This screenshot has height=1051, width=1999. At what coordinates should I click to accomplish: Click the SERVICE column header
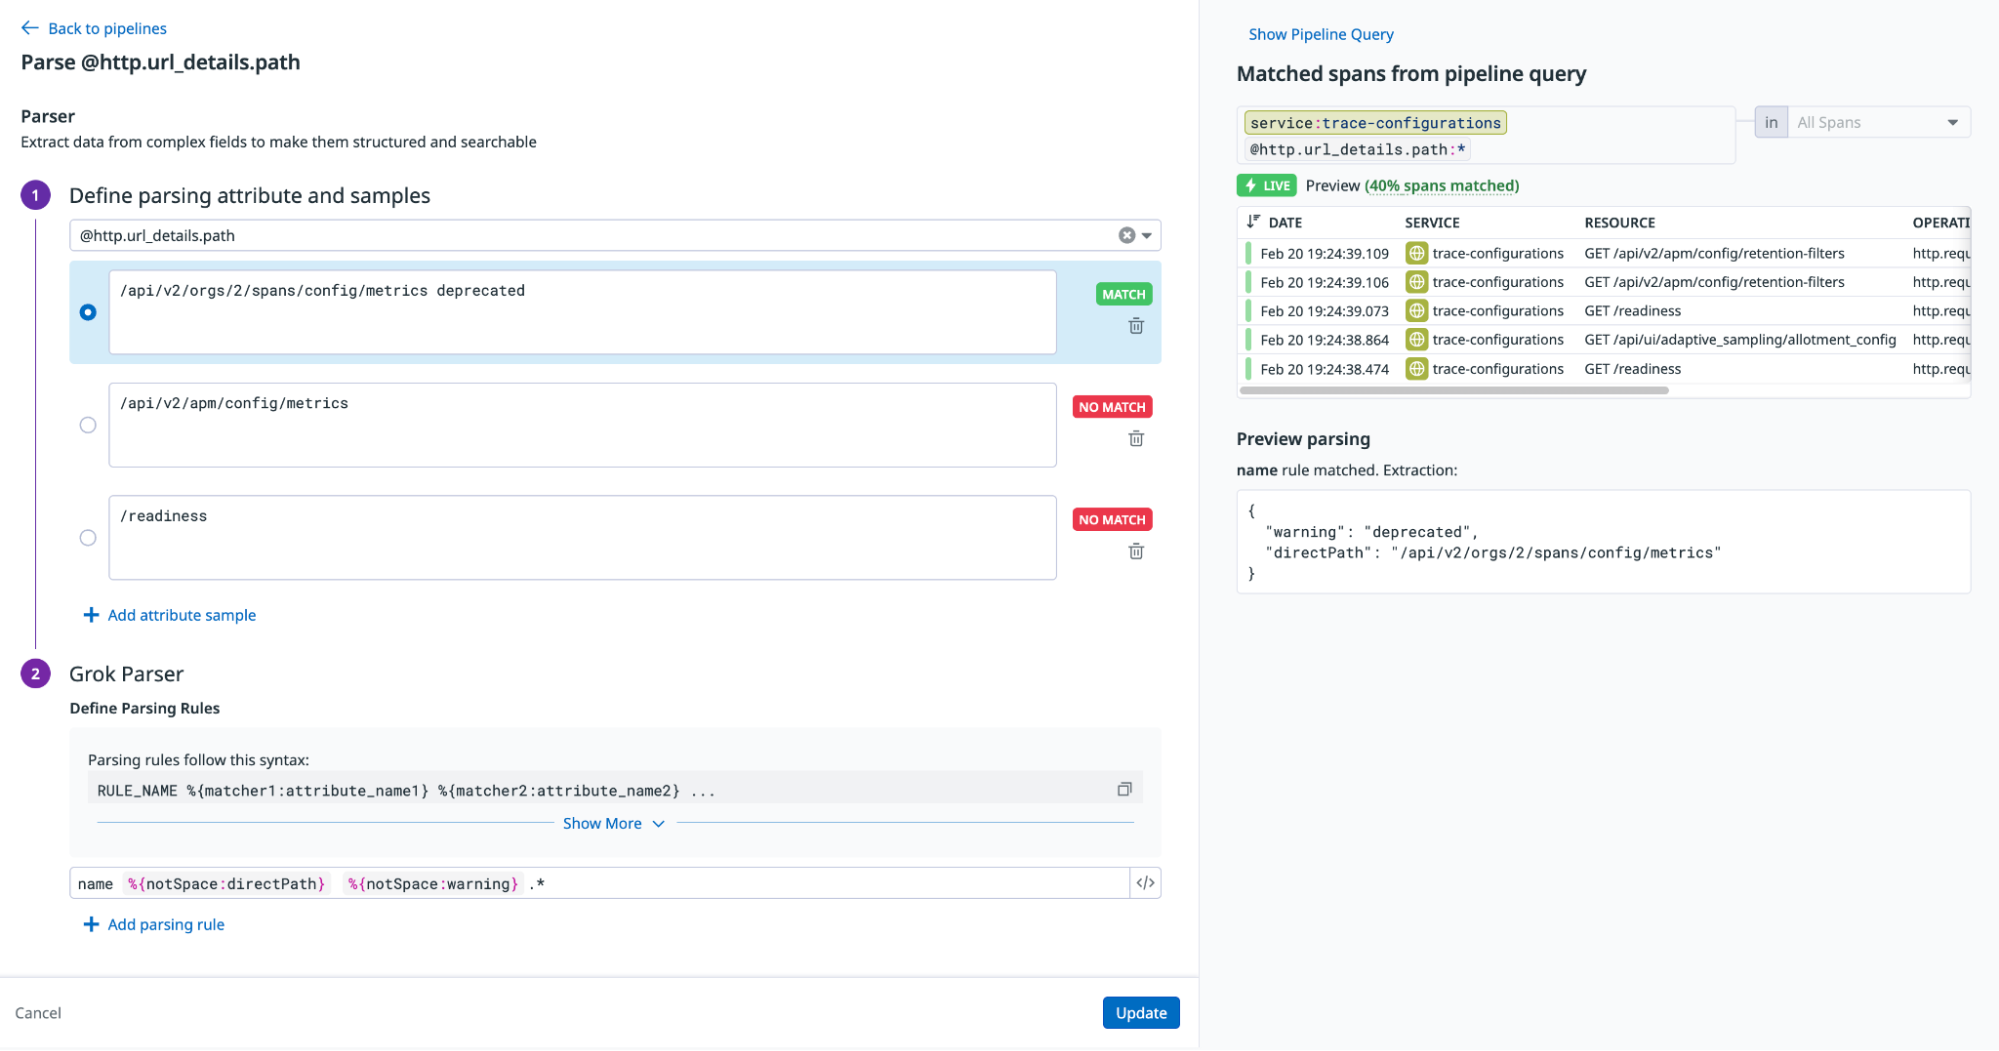point(1431,223)
